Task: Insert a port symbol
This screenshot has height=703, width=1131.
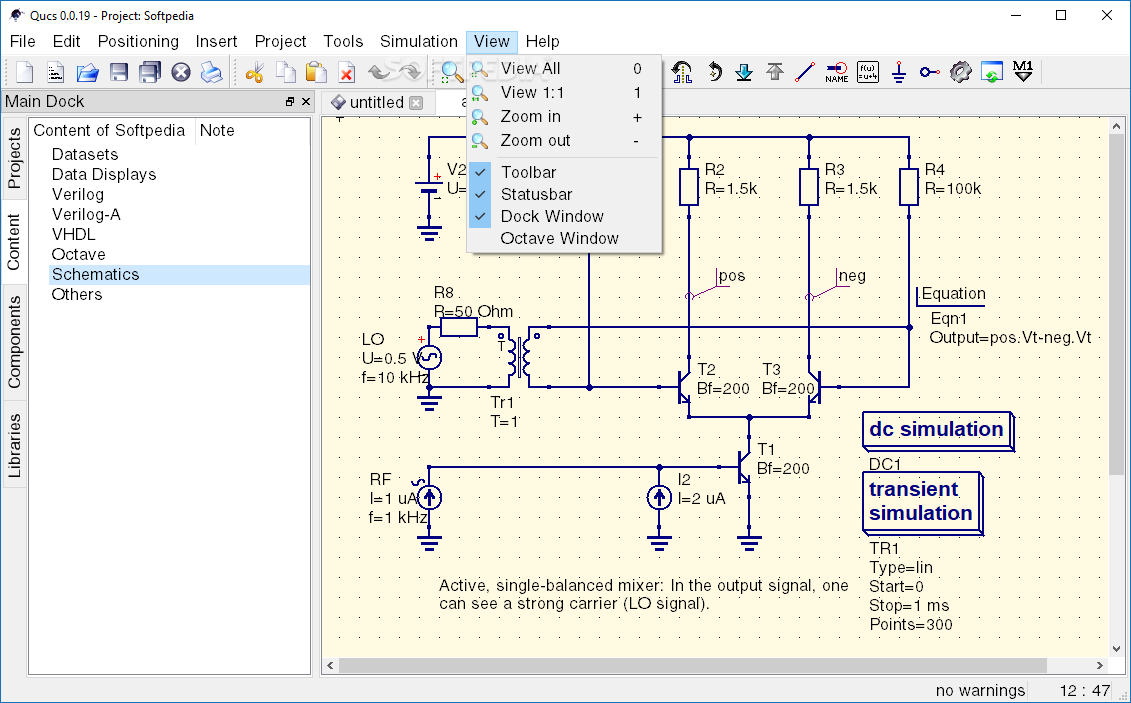Action: click(x=930, y=72)
